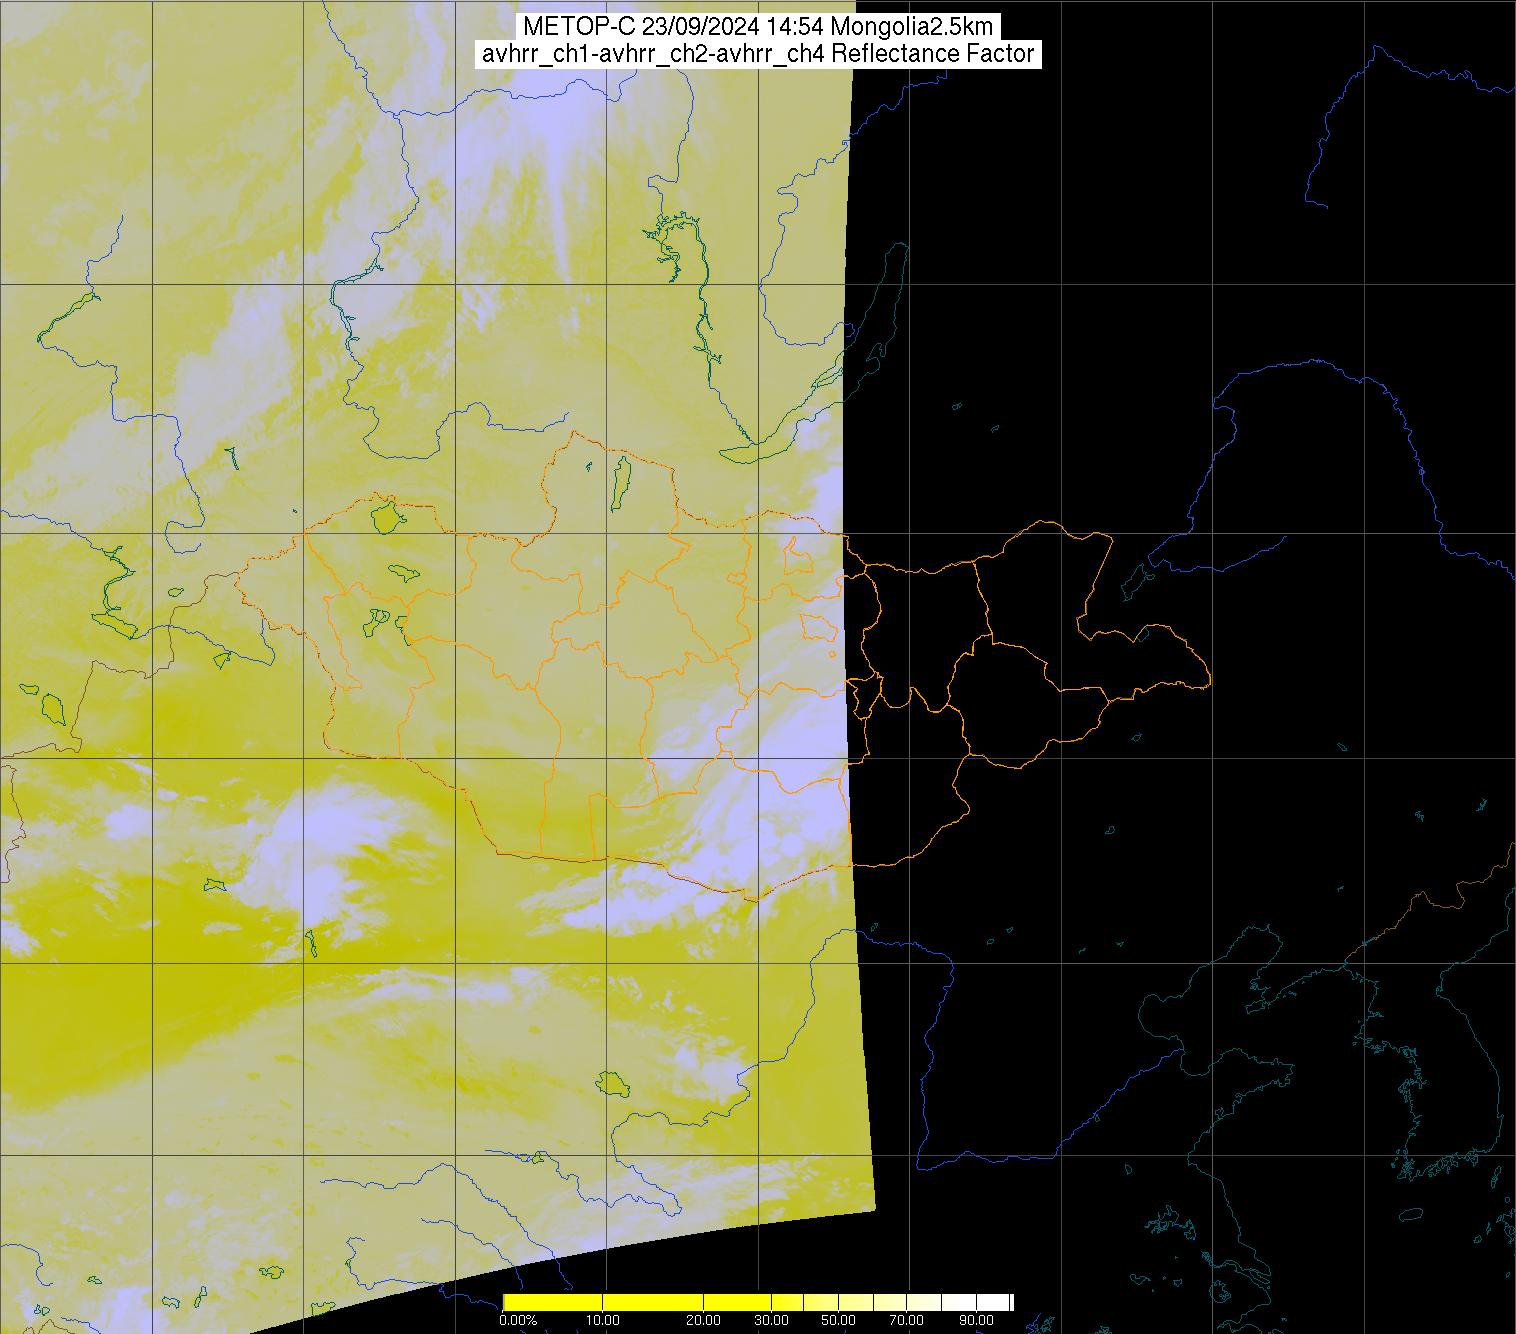This screenshot has width=1516, height=1334.
Task: Click the 70.00 colorbar label
Action: click(906, 1320)
